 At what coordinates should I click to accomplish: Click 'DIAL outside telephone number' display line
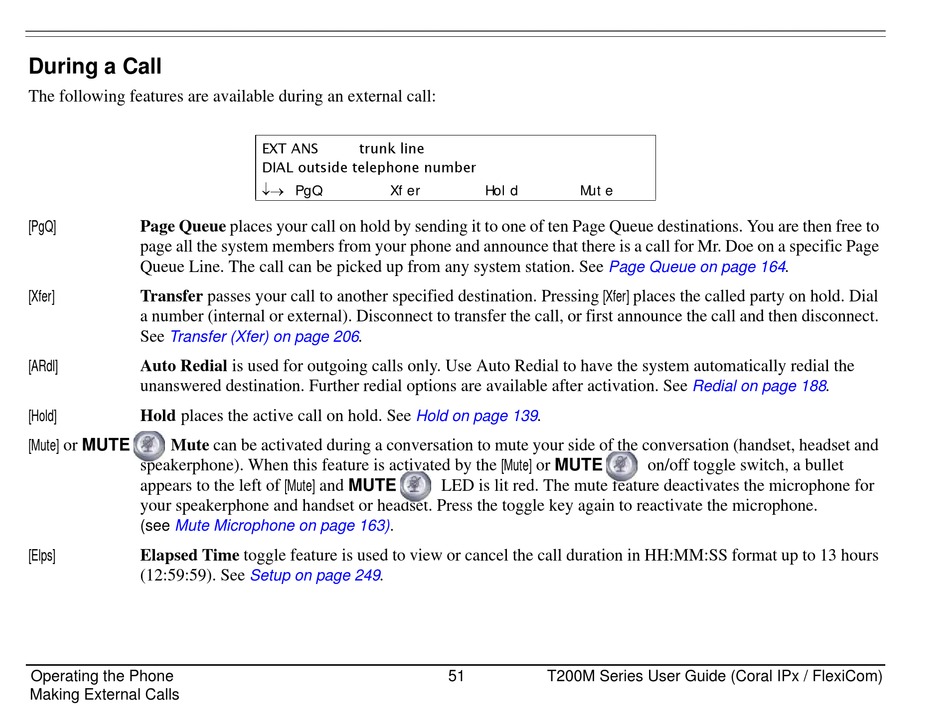(368, 167)
